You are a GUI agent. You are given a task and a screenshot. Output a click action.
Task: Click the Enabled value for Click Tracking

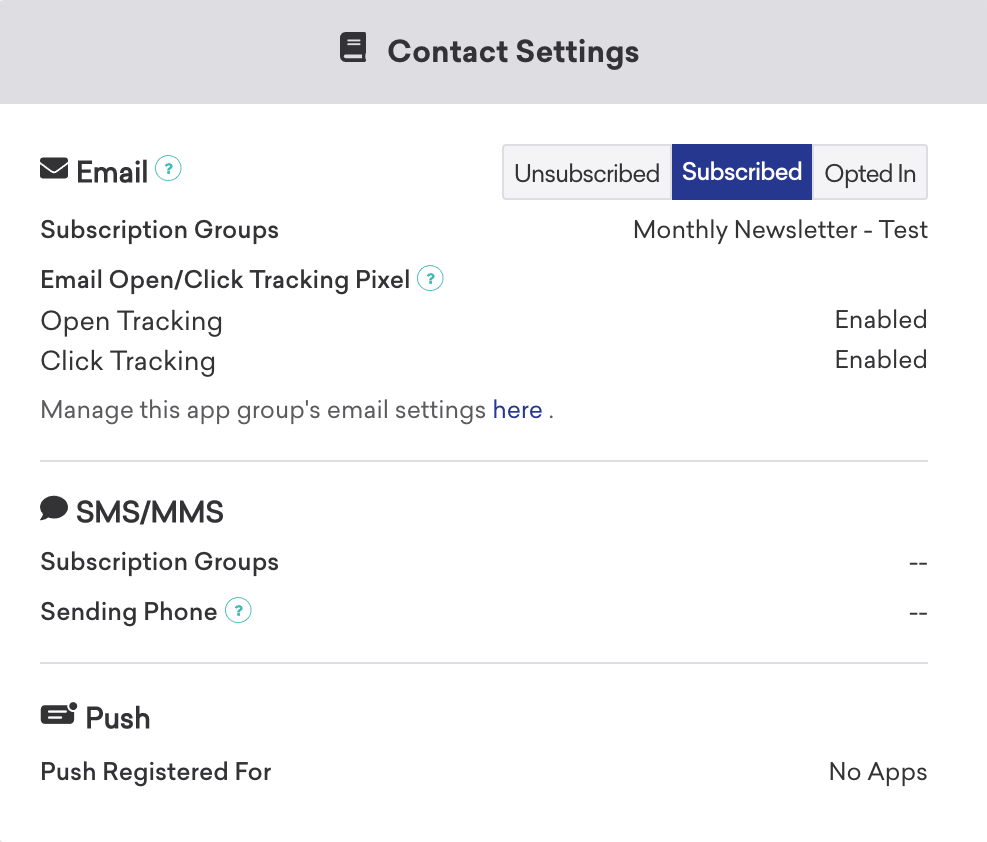point(881,360)
